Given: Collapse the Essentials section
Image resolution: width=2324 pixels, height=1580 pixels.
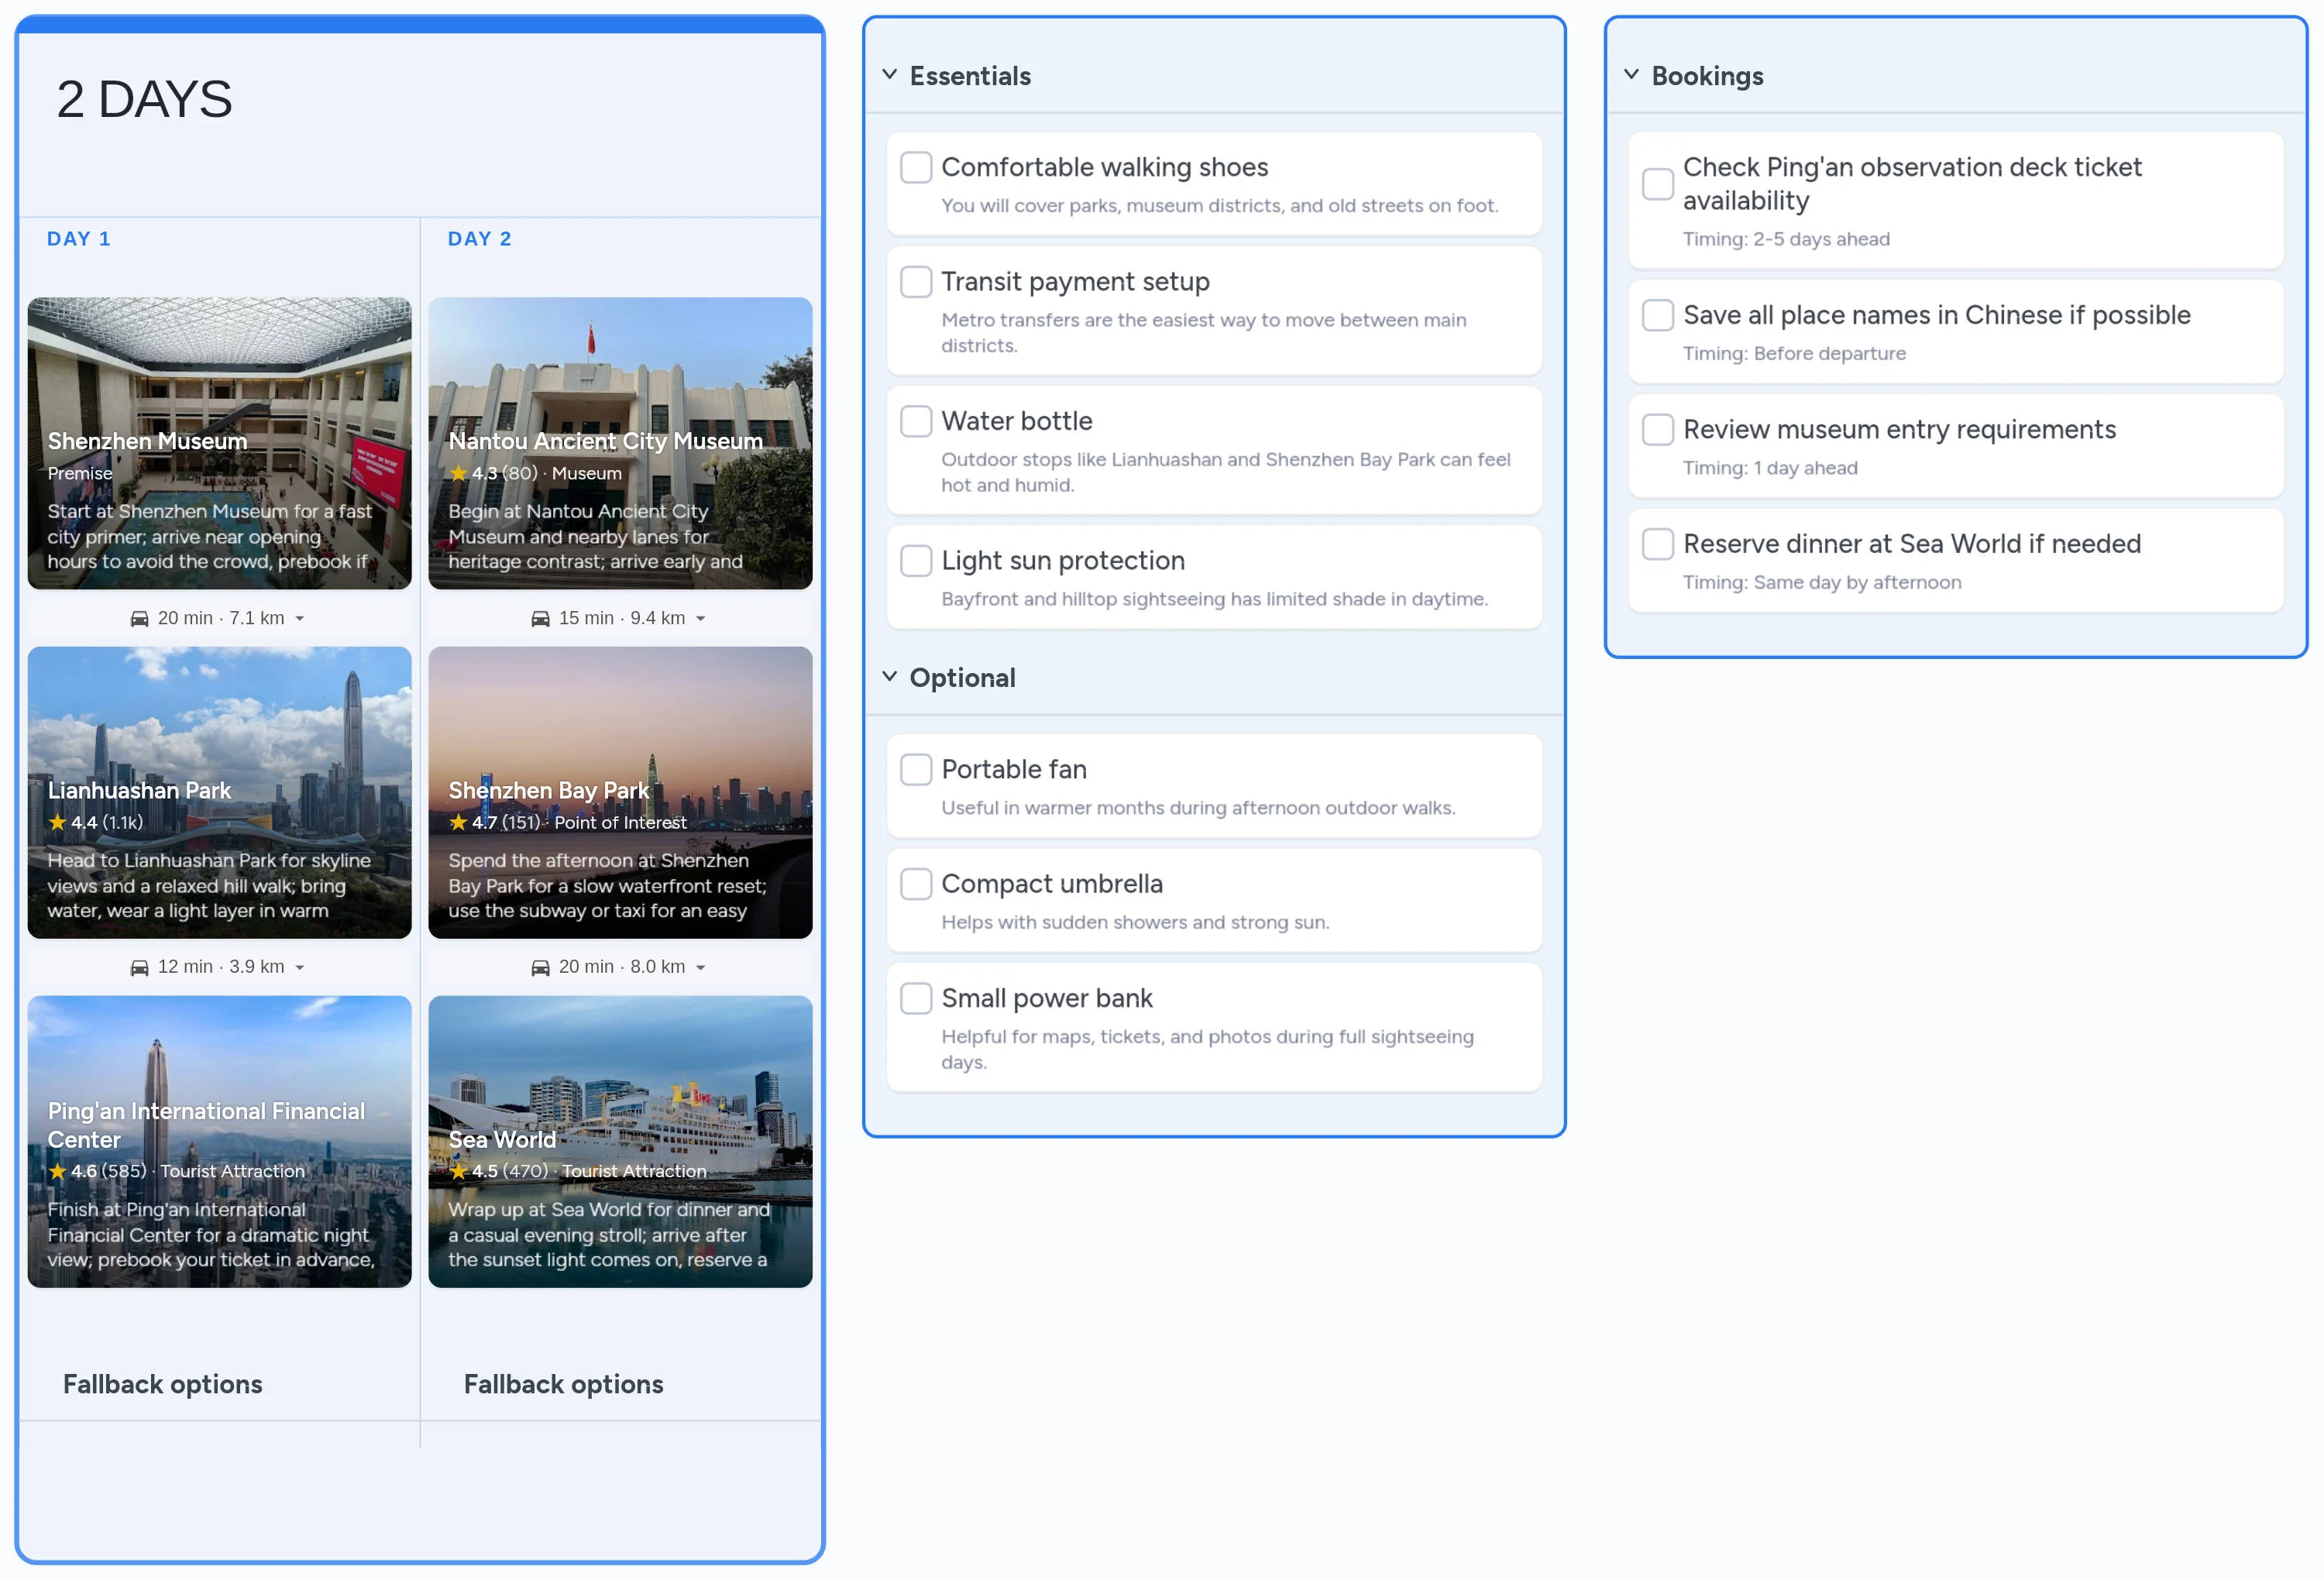Looking at the screenshot, I should [889, 75].
